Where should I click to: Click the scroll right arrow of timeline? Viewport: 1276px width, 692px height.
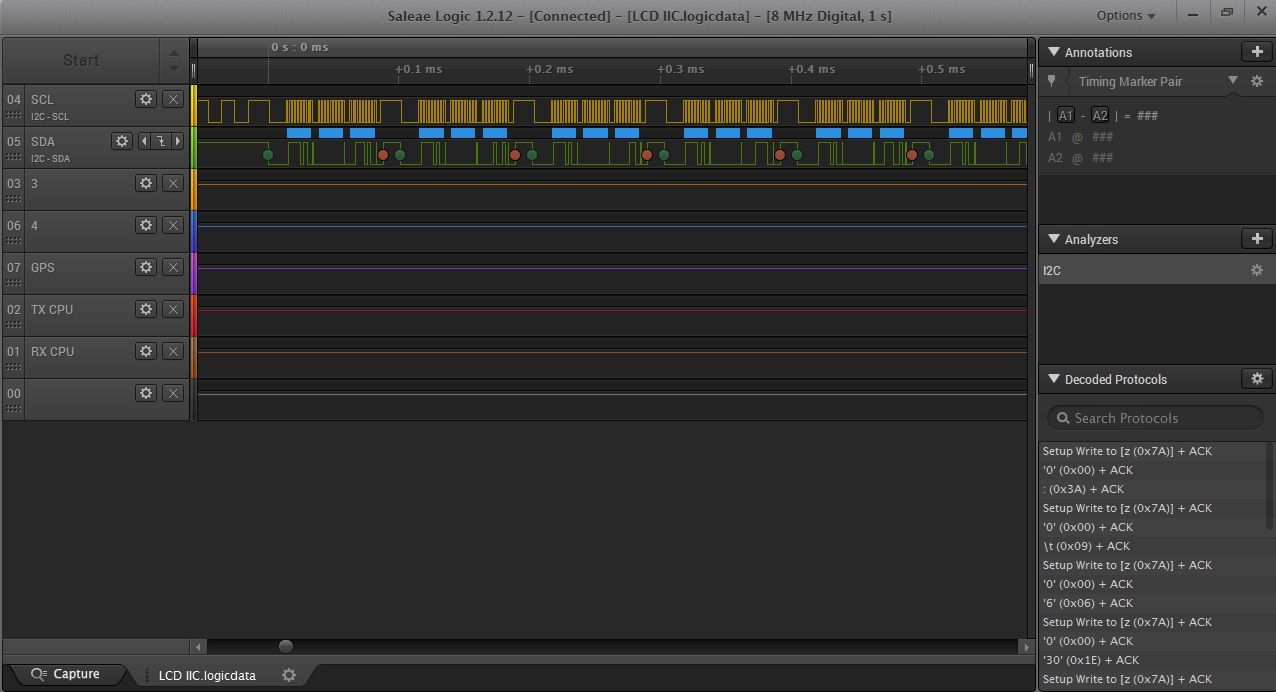[x=1026, y=647]
